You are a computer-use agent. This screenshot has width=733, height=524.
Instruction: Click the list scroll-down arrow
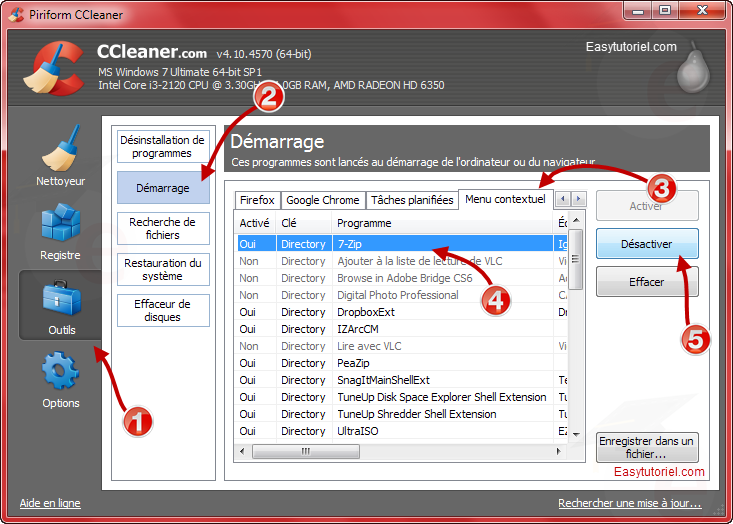click(x=576, y=435)
